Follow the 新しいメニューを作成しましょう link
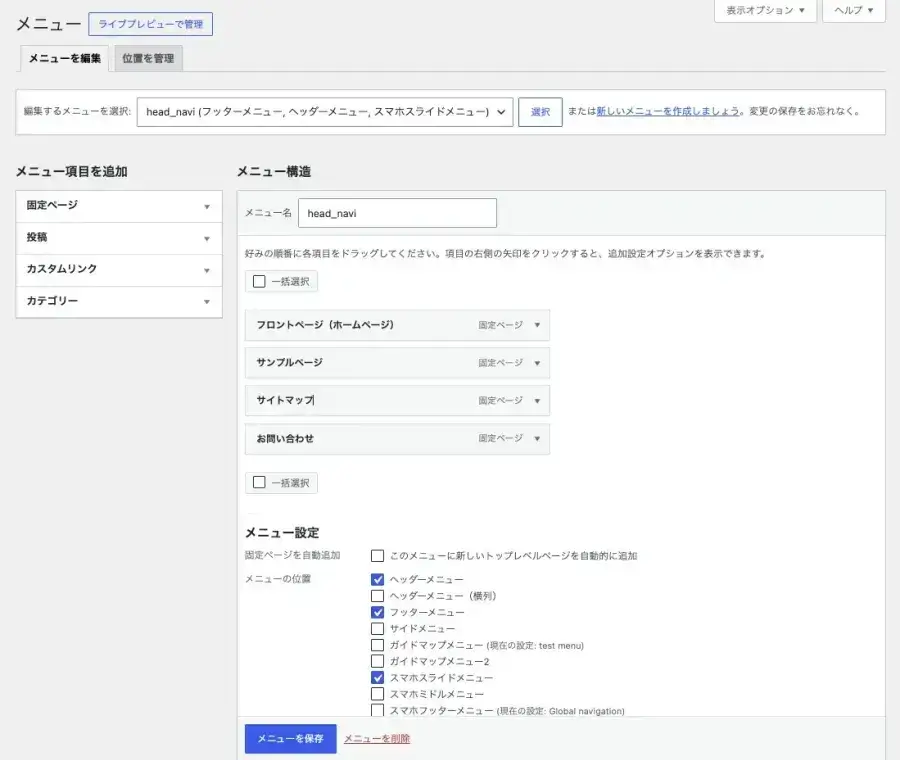Viewport: 900px width, 760px height. pos(668,111)
